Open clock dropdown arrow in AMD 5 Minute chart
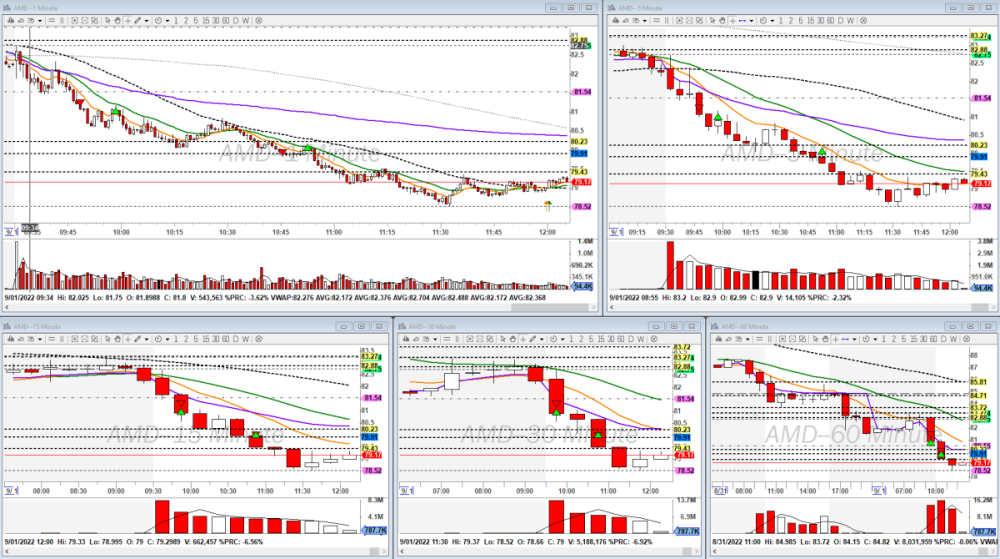Viewport: 1000px width, 559px height. pos(772,20)
